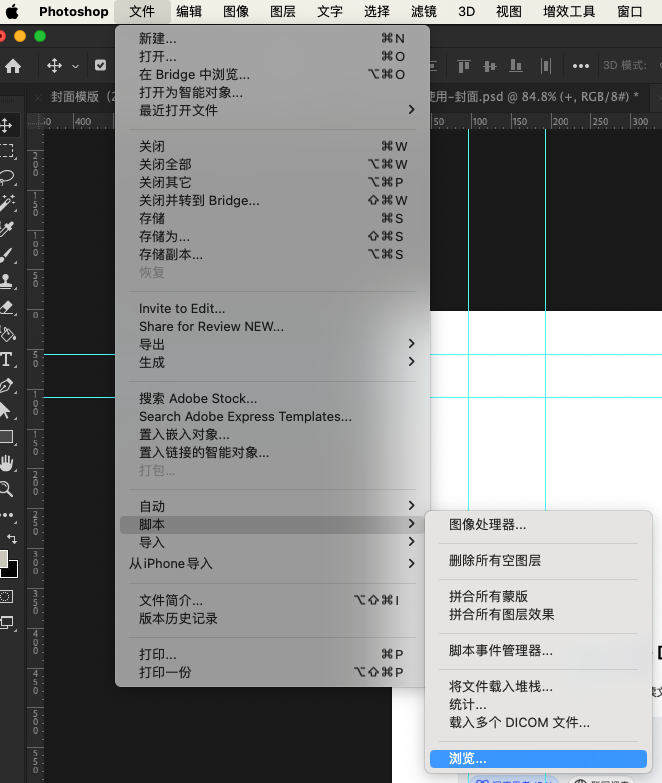
Task: Choose 新建... from the file menu
Action: tap(272, 38)
